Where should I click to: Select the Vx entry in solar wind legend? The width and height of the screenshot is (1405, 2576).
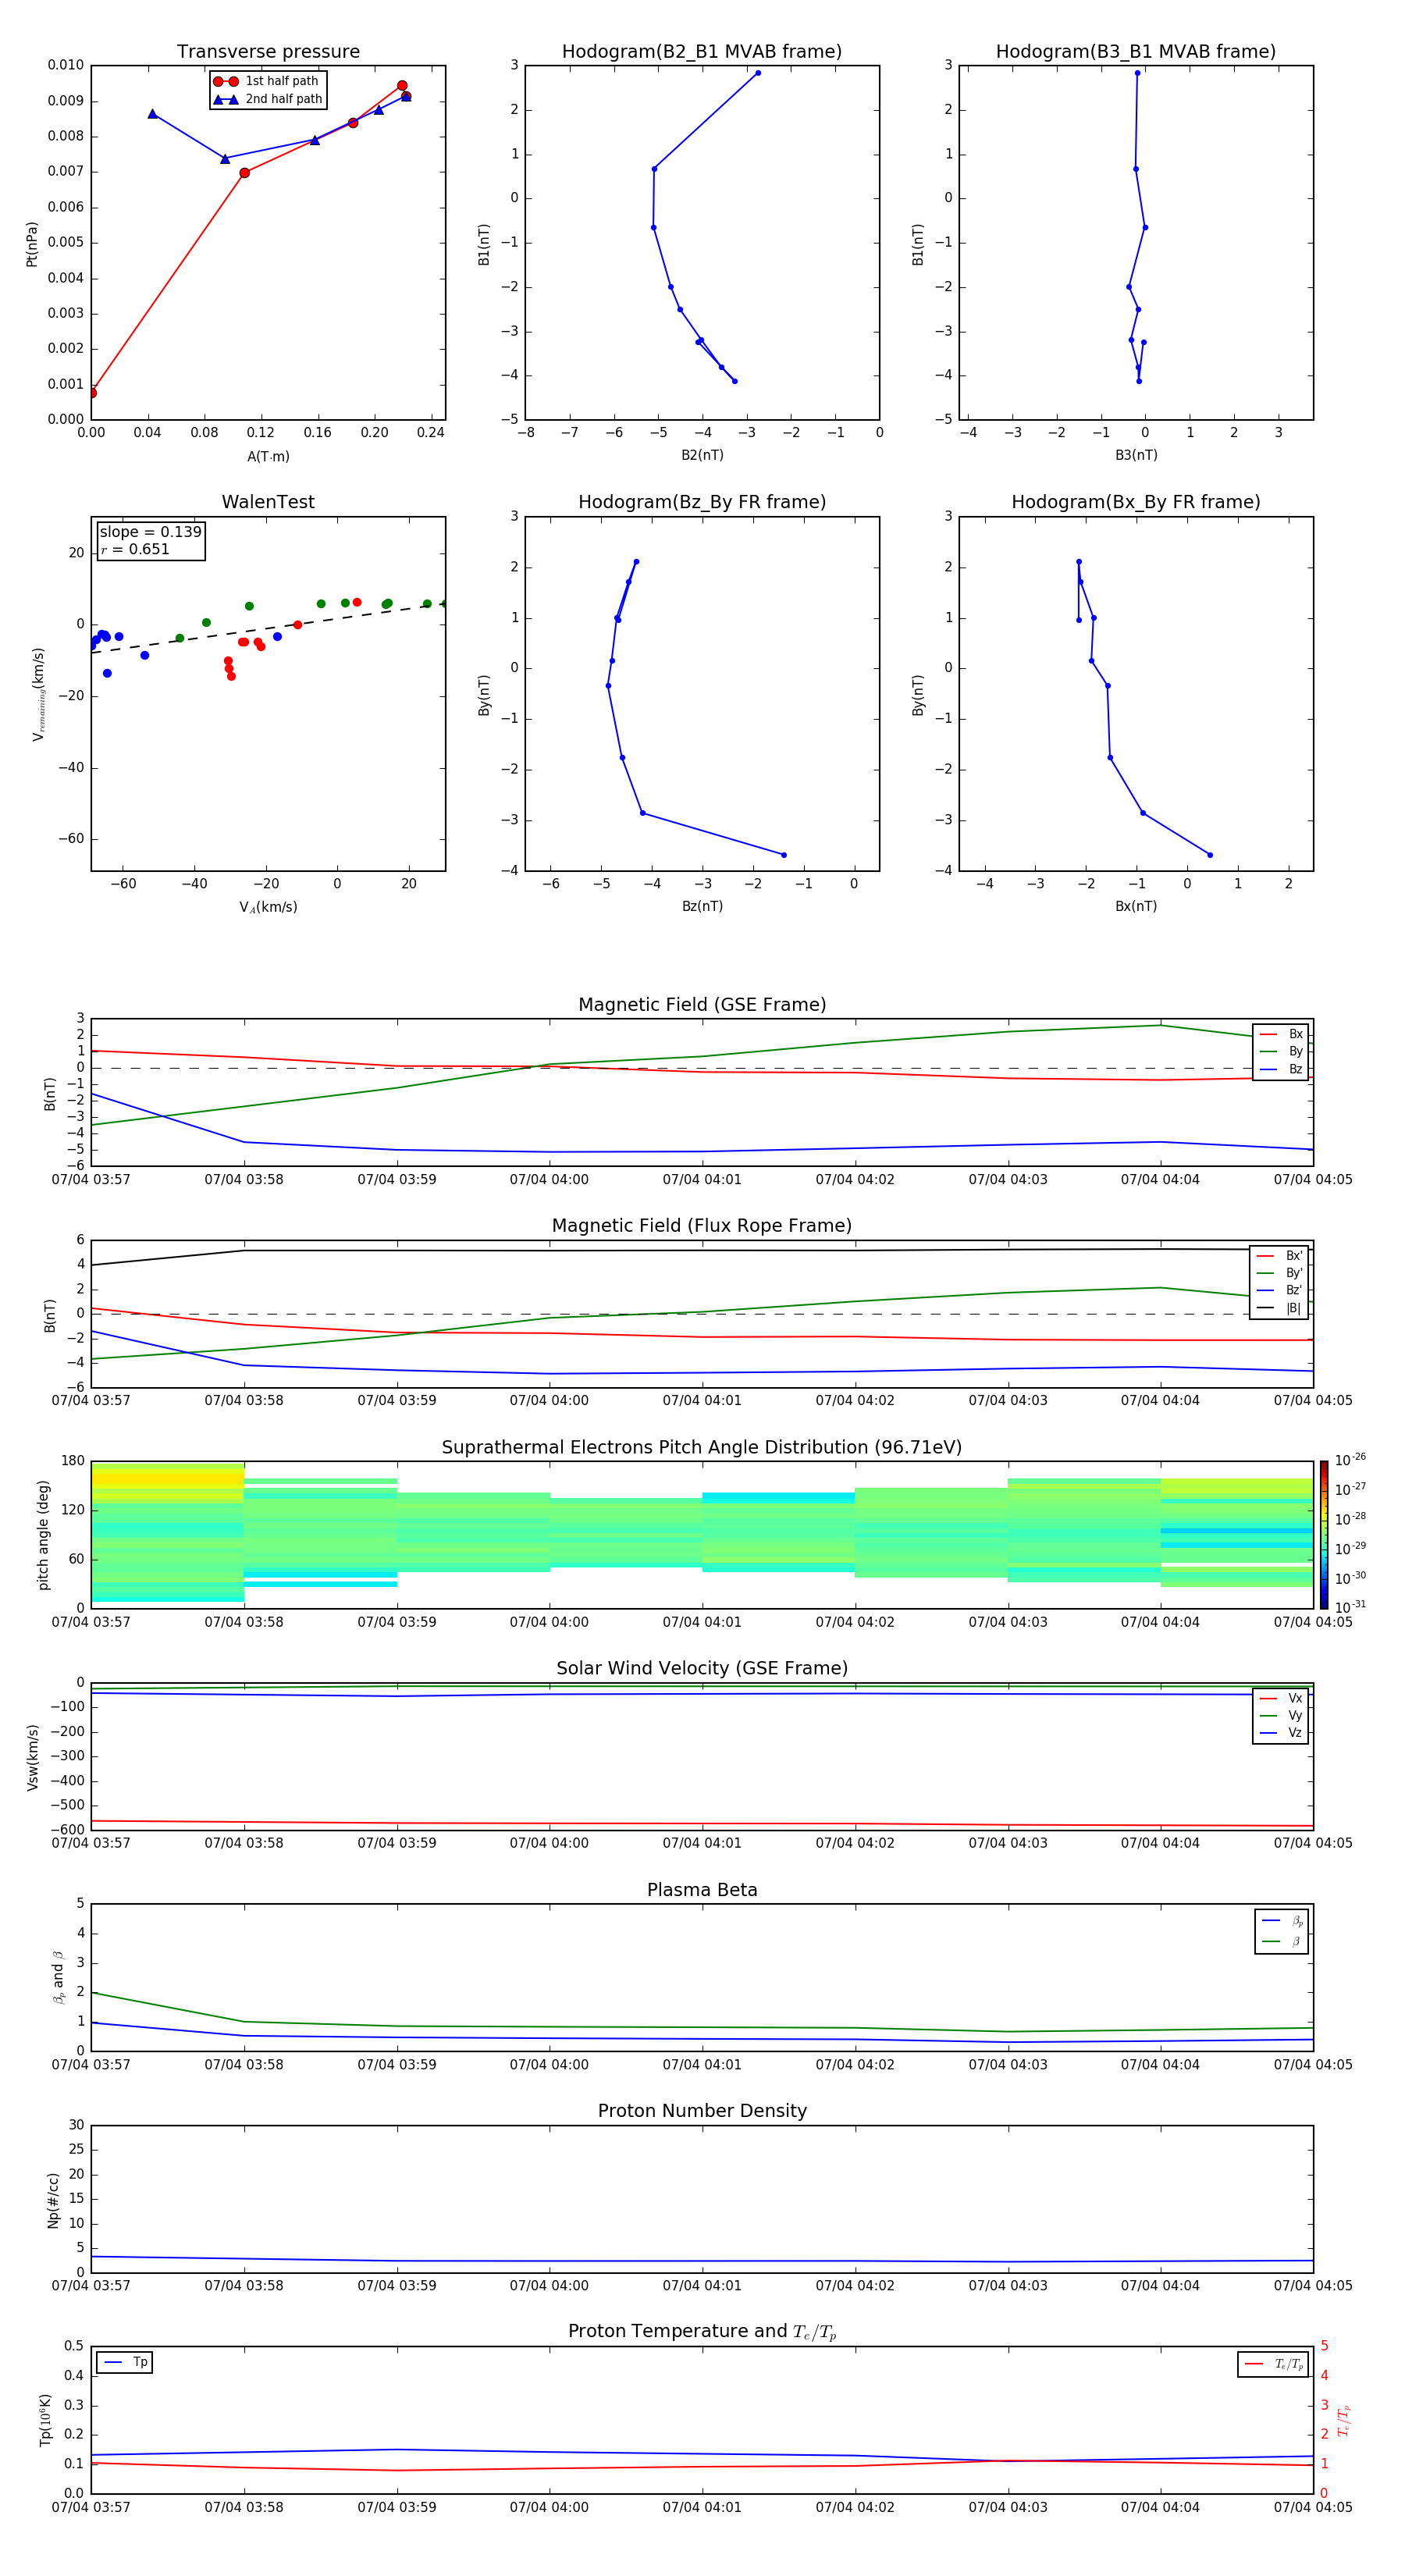coord(1281,1698)
